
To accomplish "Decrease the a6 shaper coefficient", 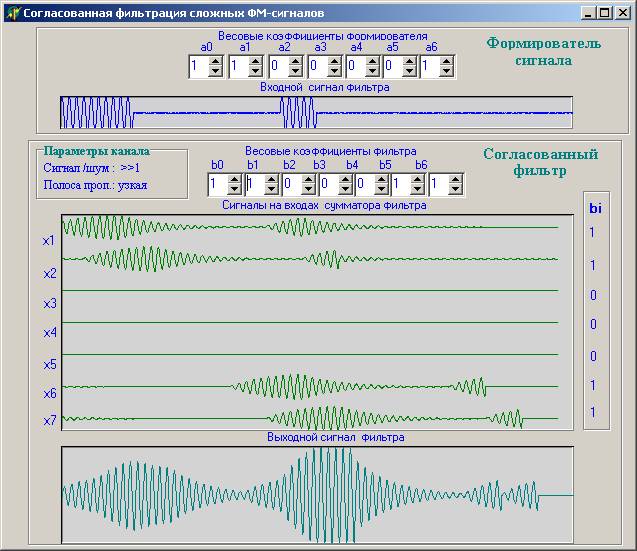I will coord(446,71).
